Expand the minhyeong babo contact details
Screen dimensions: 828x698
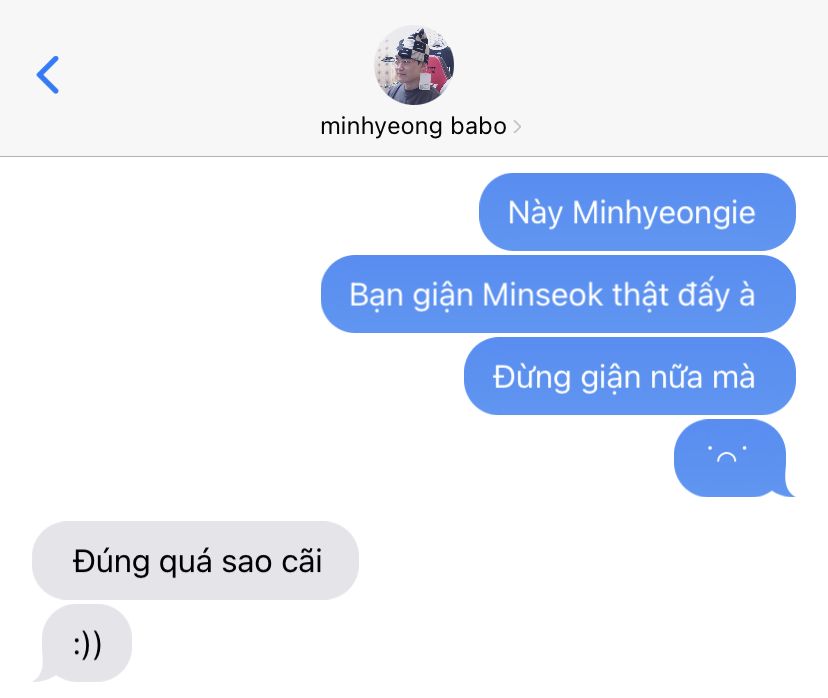(420, 127)
